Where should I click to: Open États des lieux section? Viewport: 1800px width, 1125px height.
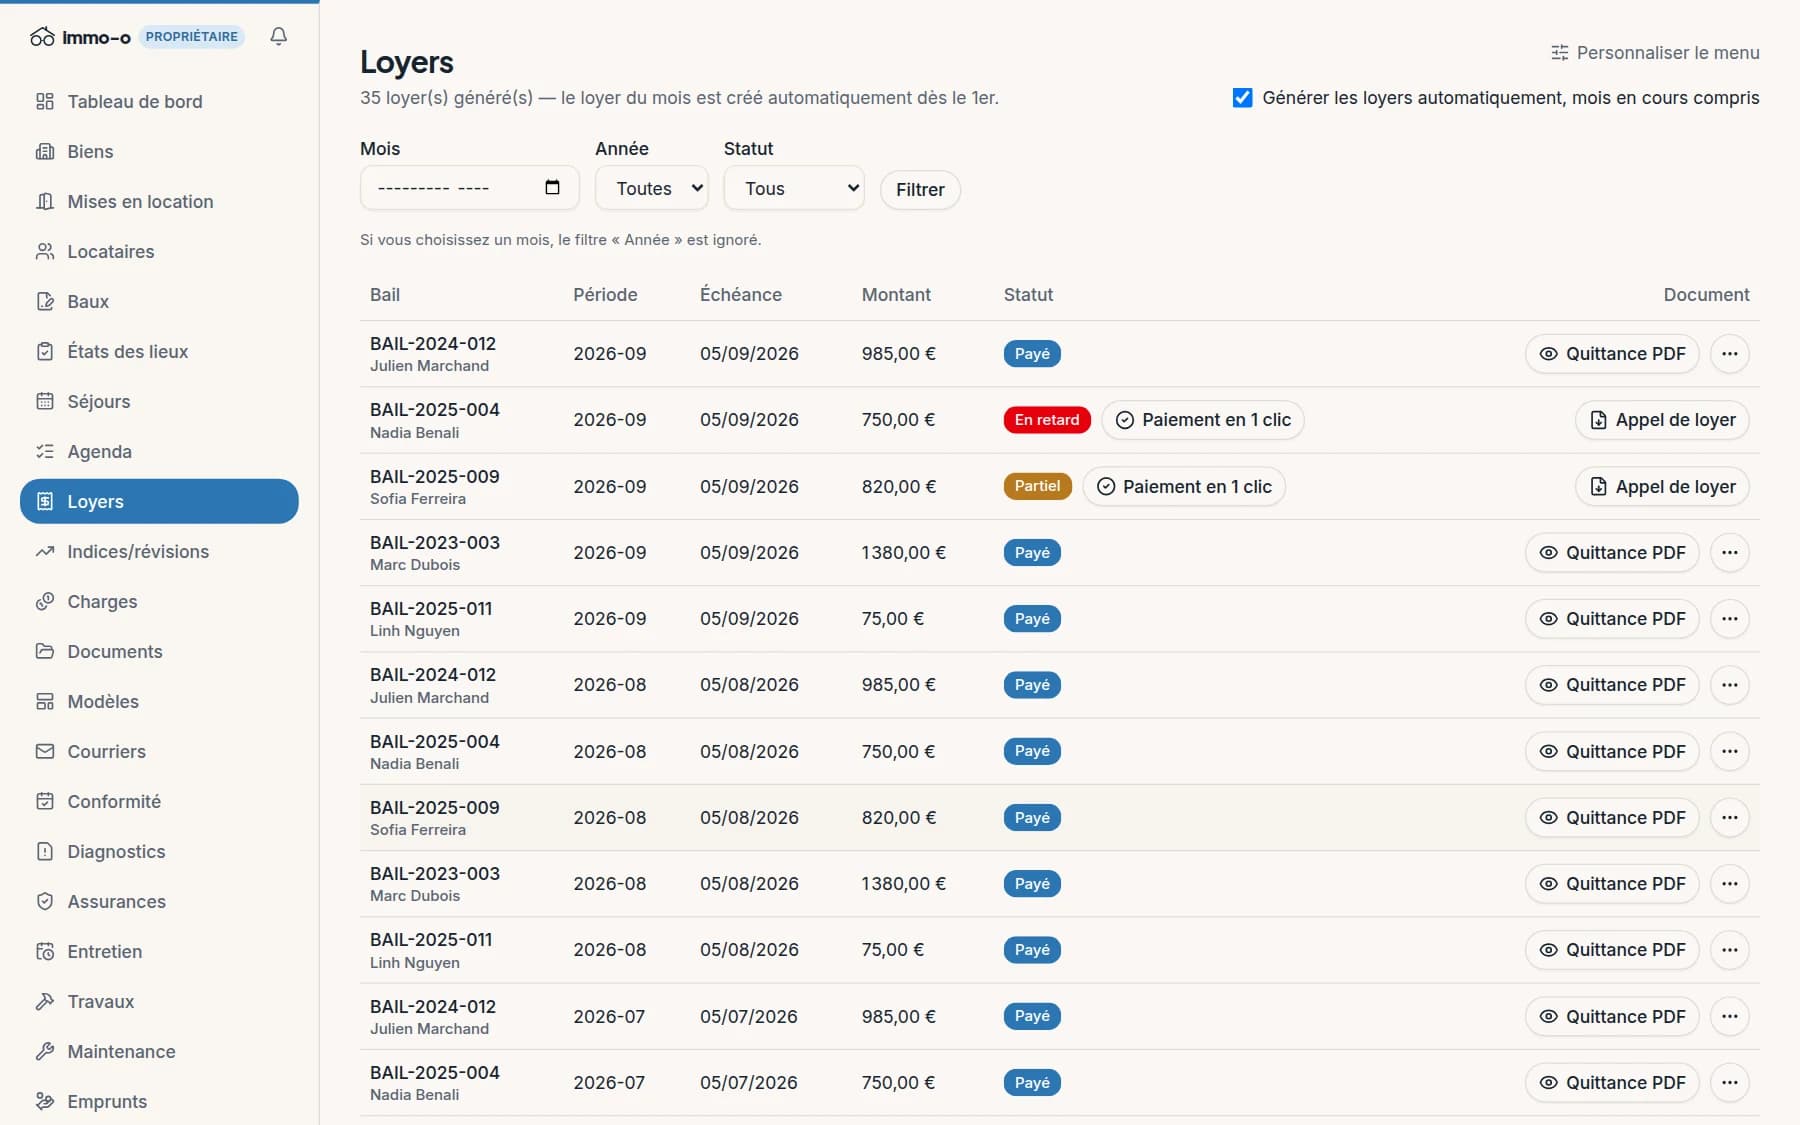(x=159, y=351)
